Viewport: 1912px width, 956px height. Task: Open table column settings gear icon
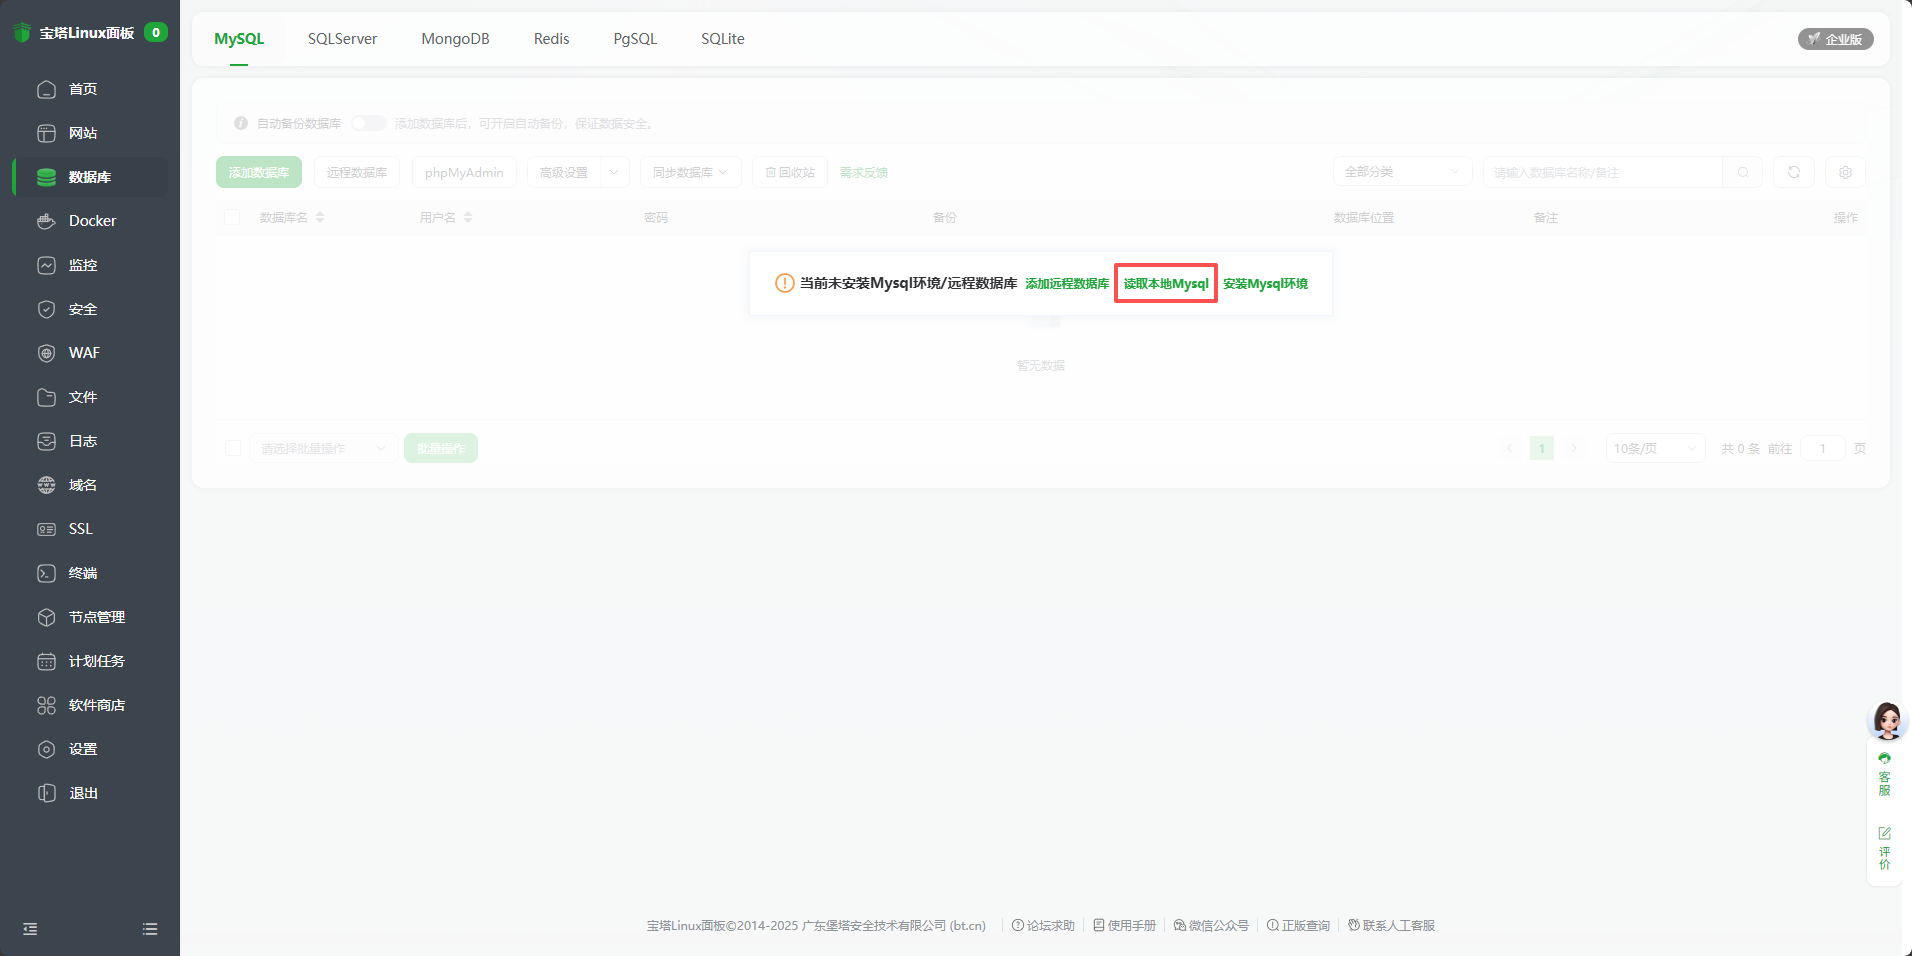pos(1845,172)
